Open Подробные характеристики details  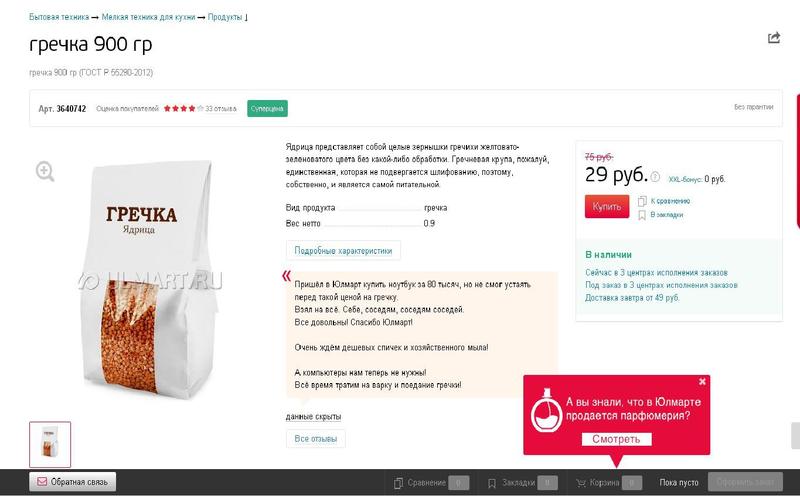point(343,251)
